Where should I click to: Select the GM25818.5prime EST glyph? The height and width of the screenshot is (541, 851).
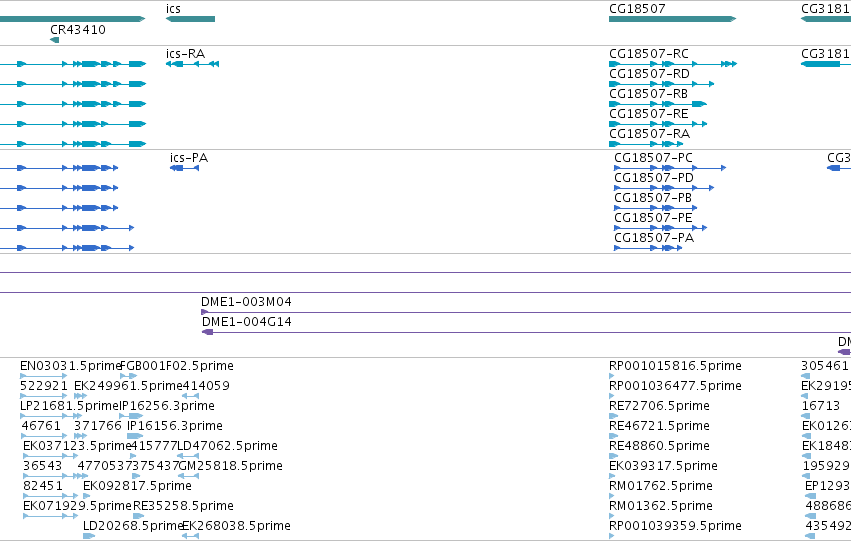click(x=188, y=476)
